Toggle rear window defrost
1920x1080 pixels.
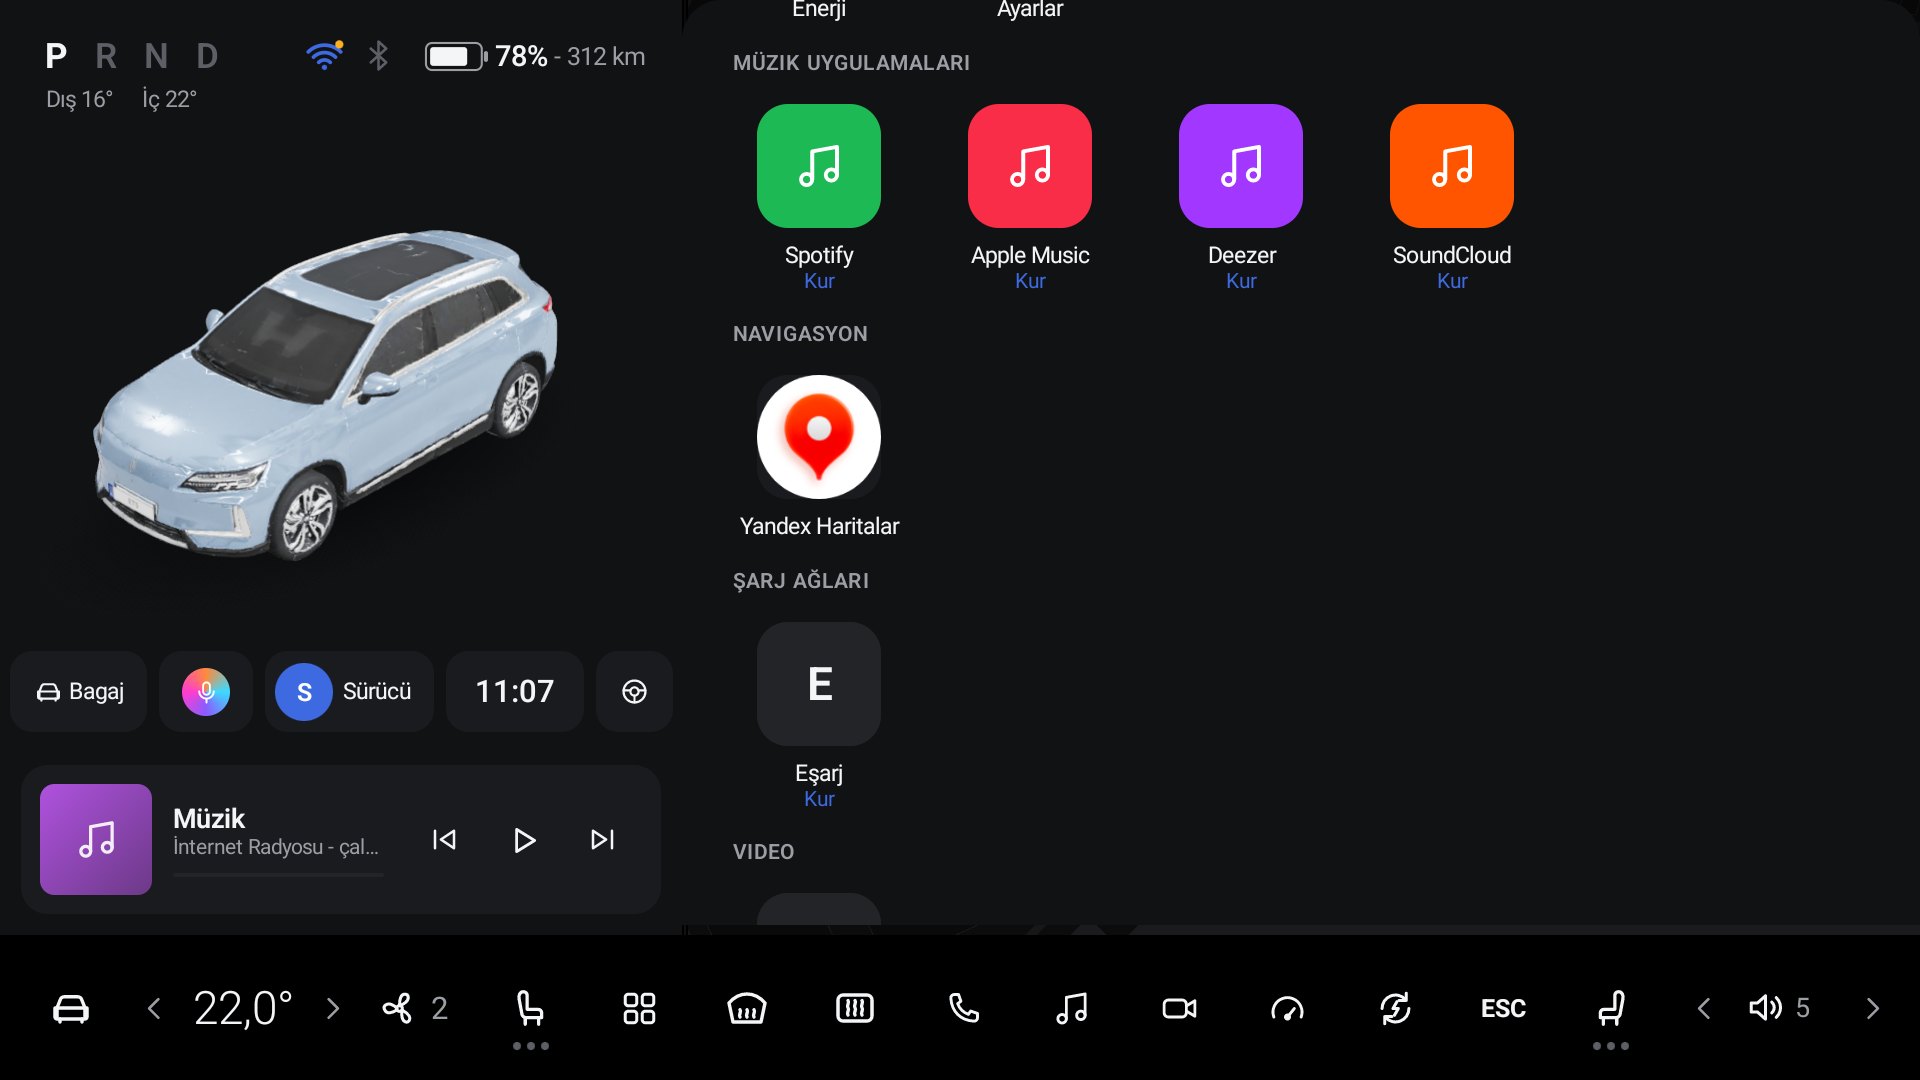coord(855,1008)
